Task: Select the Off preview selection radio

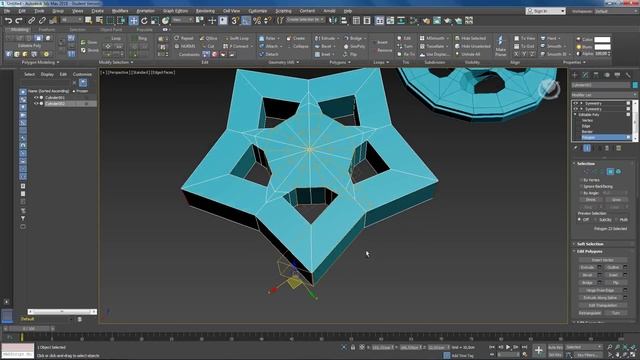Action: coord(580,220)
